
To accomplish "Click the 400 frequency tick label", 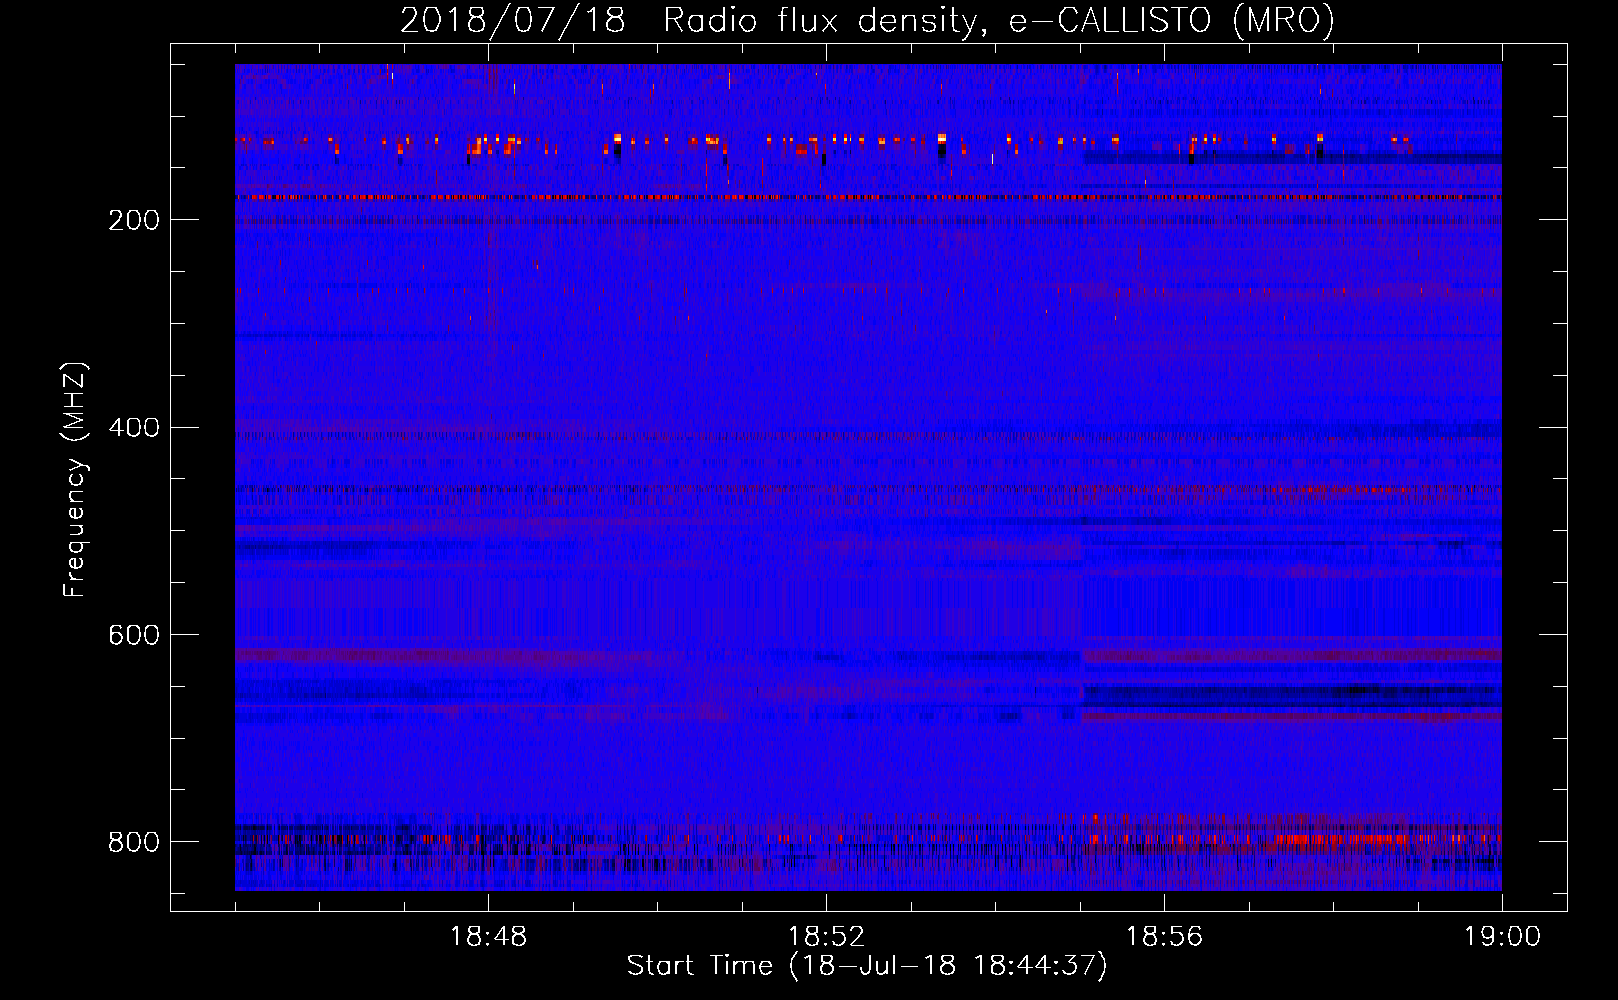I will click(x=134, y=428).
